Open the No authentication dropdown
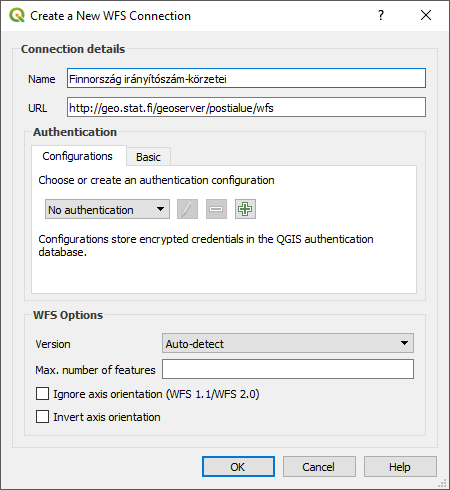450x490 pixels. click(x=107, y=209)
